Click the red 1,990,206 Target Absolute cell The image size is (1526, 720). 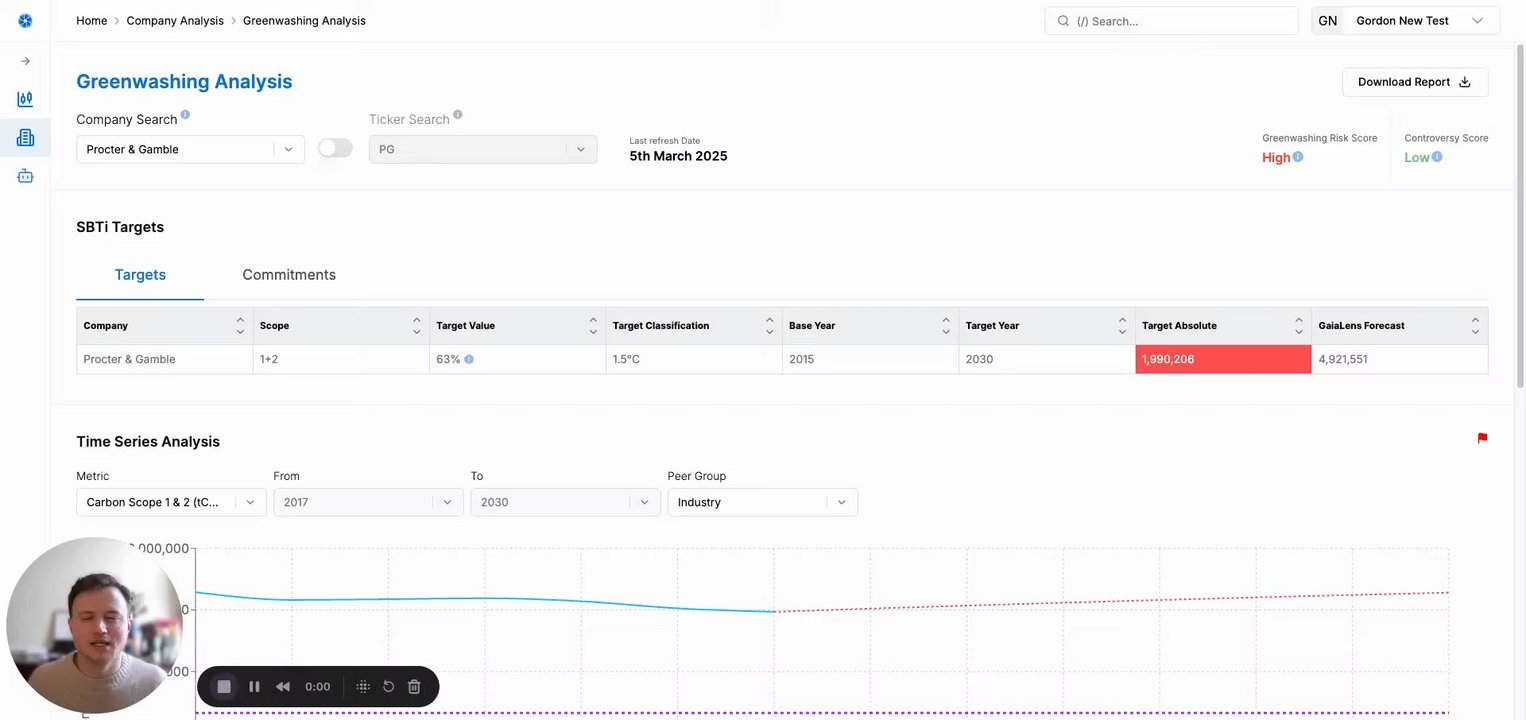pos(1223,359)
